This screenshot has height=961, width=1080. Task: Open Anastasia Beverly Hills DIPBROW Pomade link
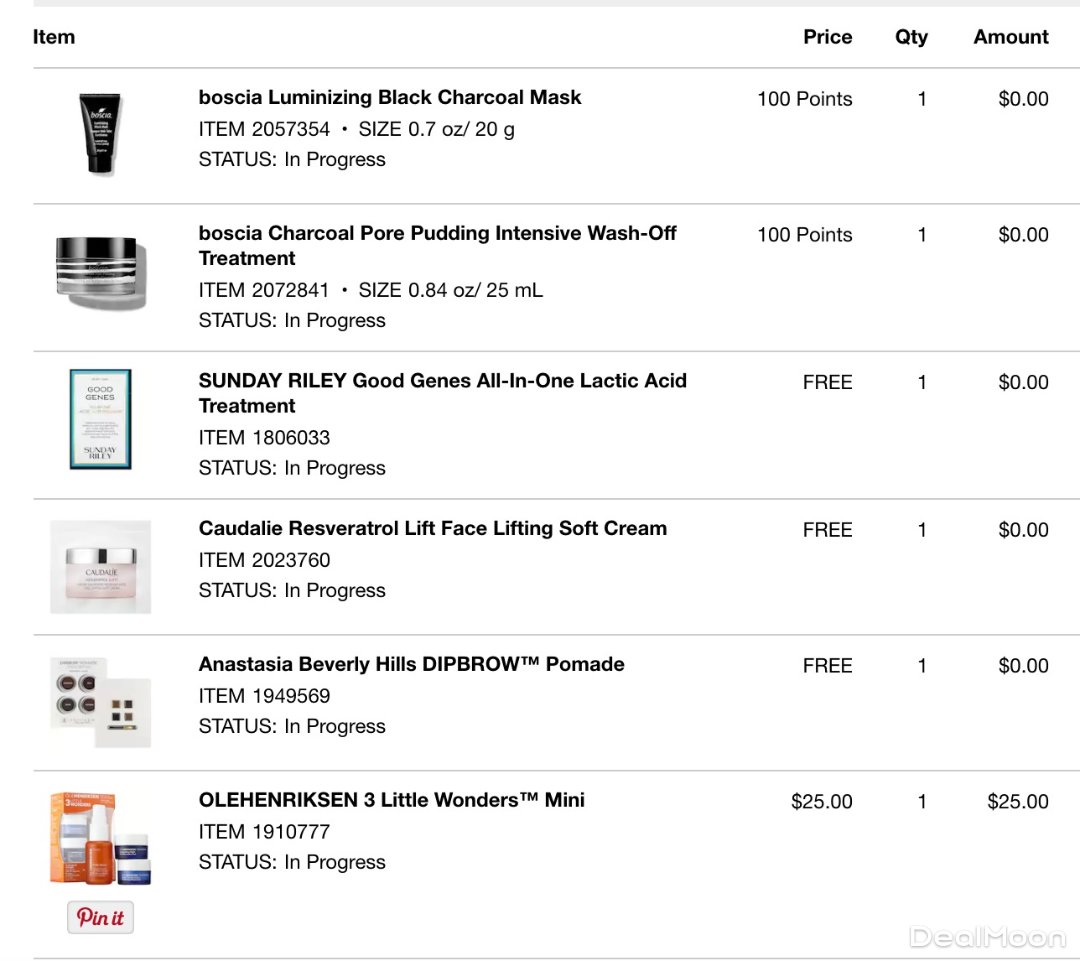[411, 665]
